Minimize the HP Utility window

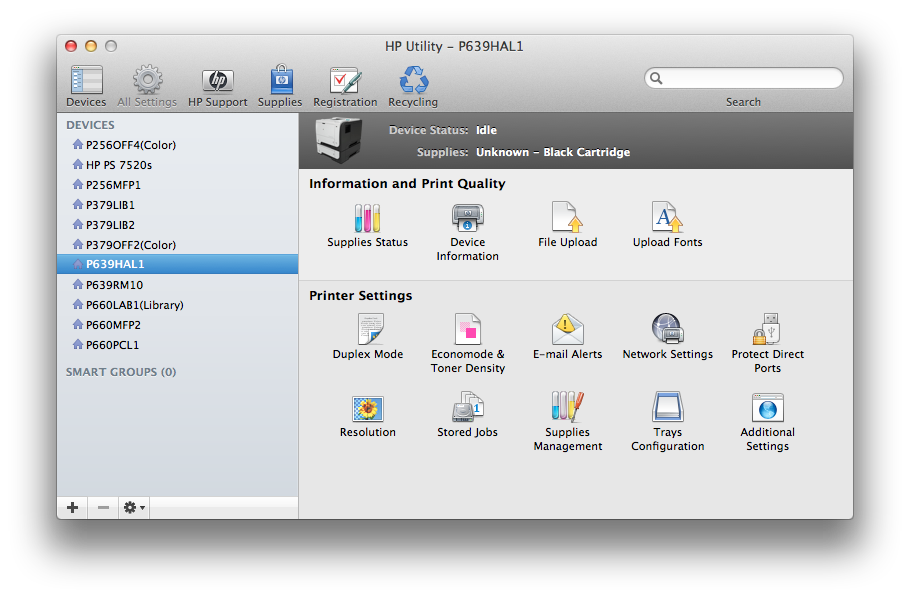[x=91, y=46]
